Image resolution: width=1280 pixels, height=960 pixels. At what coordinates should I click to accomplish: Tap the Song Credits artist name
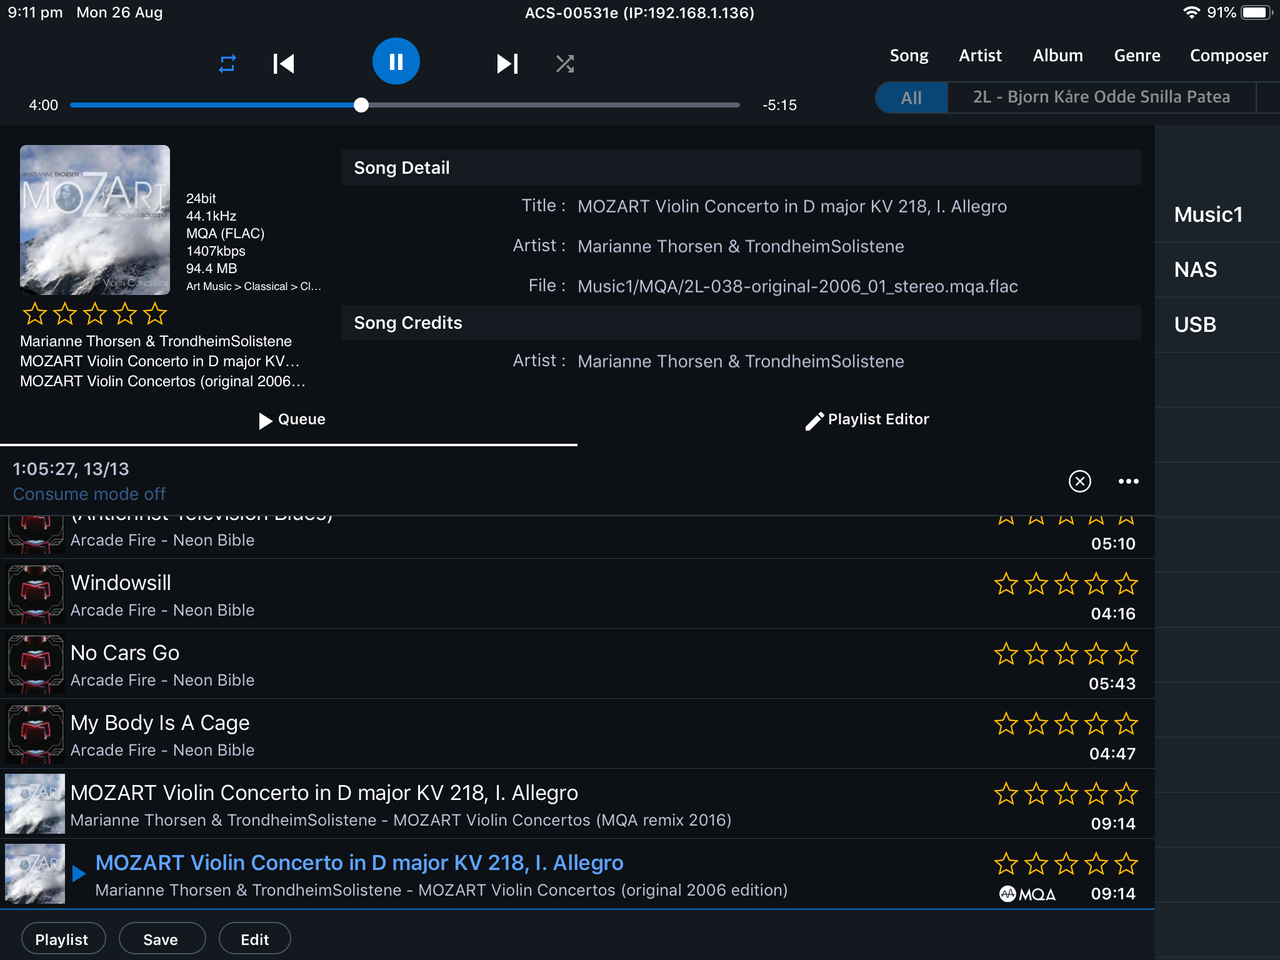(741, 362)
